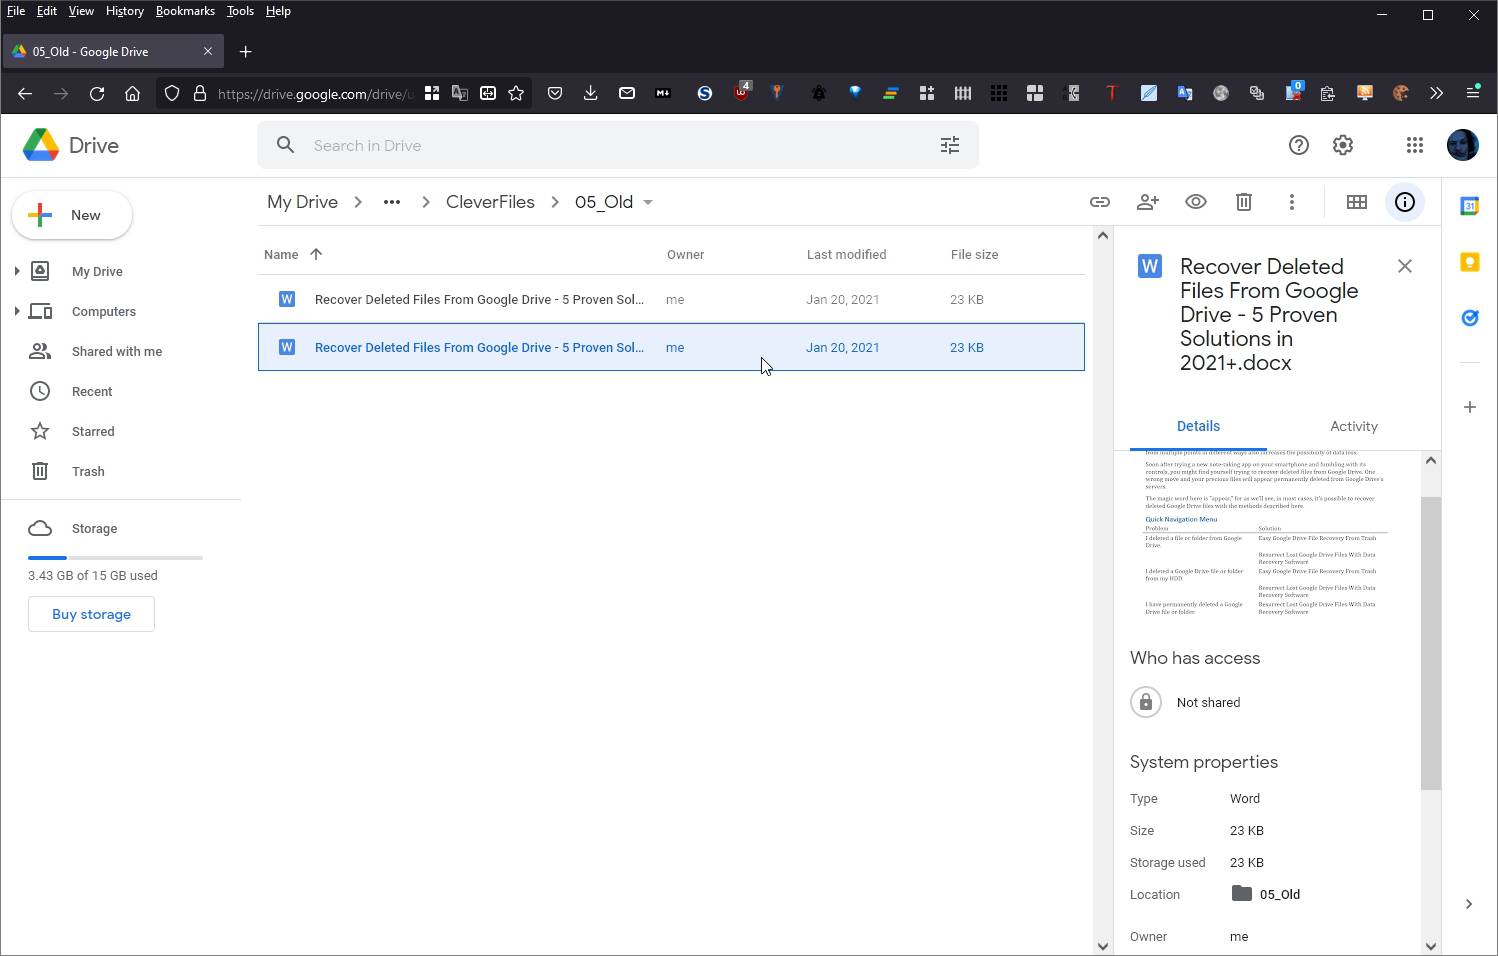The image size is (1498, 956).
Task: Open Shared with me
Action: tap(117, 351)
